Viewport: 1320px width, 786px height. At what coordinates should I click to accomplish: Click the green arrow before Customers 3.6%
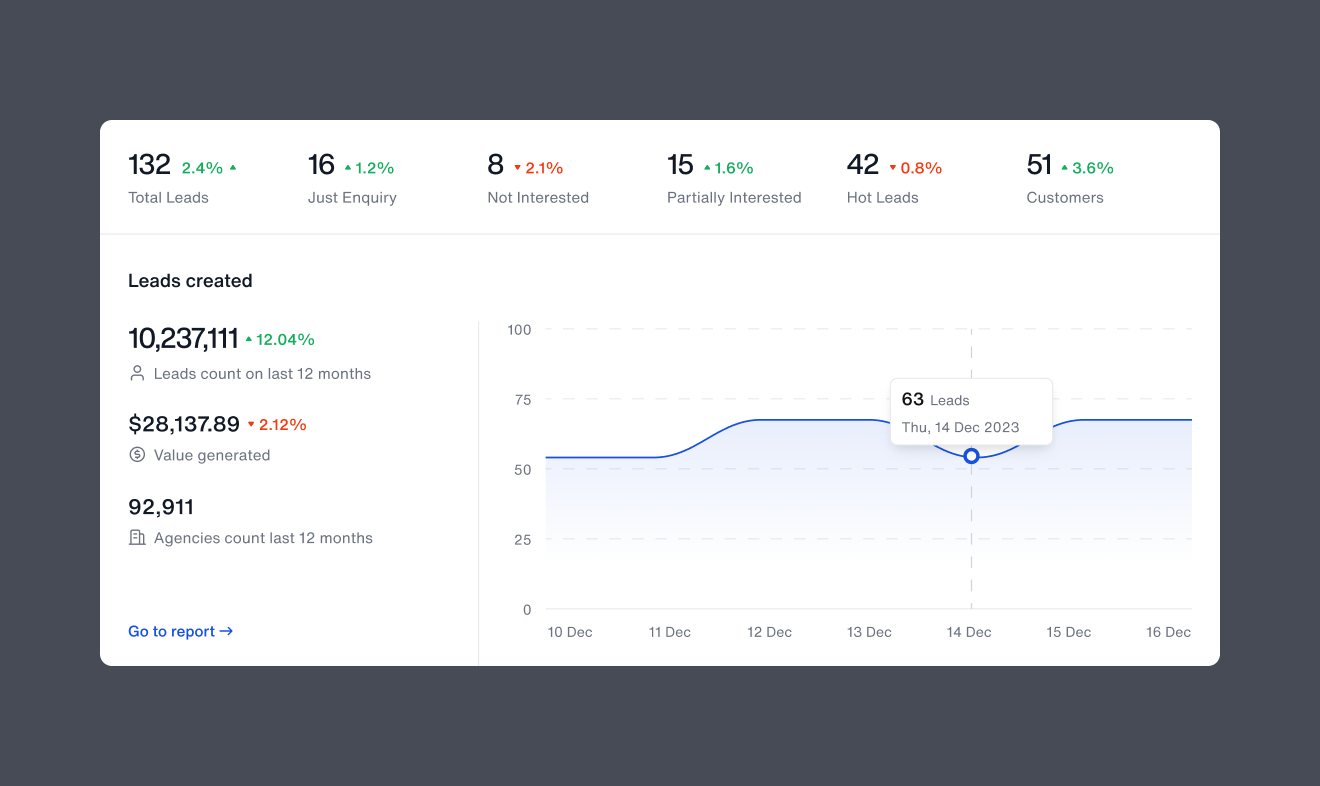(1065, 168)
